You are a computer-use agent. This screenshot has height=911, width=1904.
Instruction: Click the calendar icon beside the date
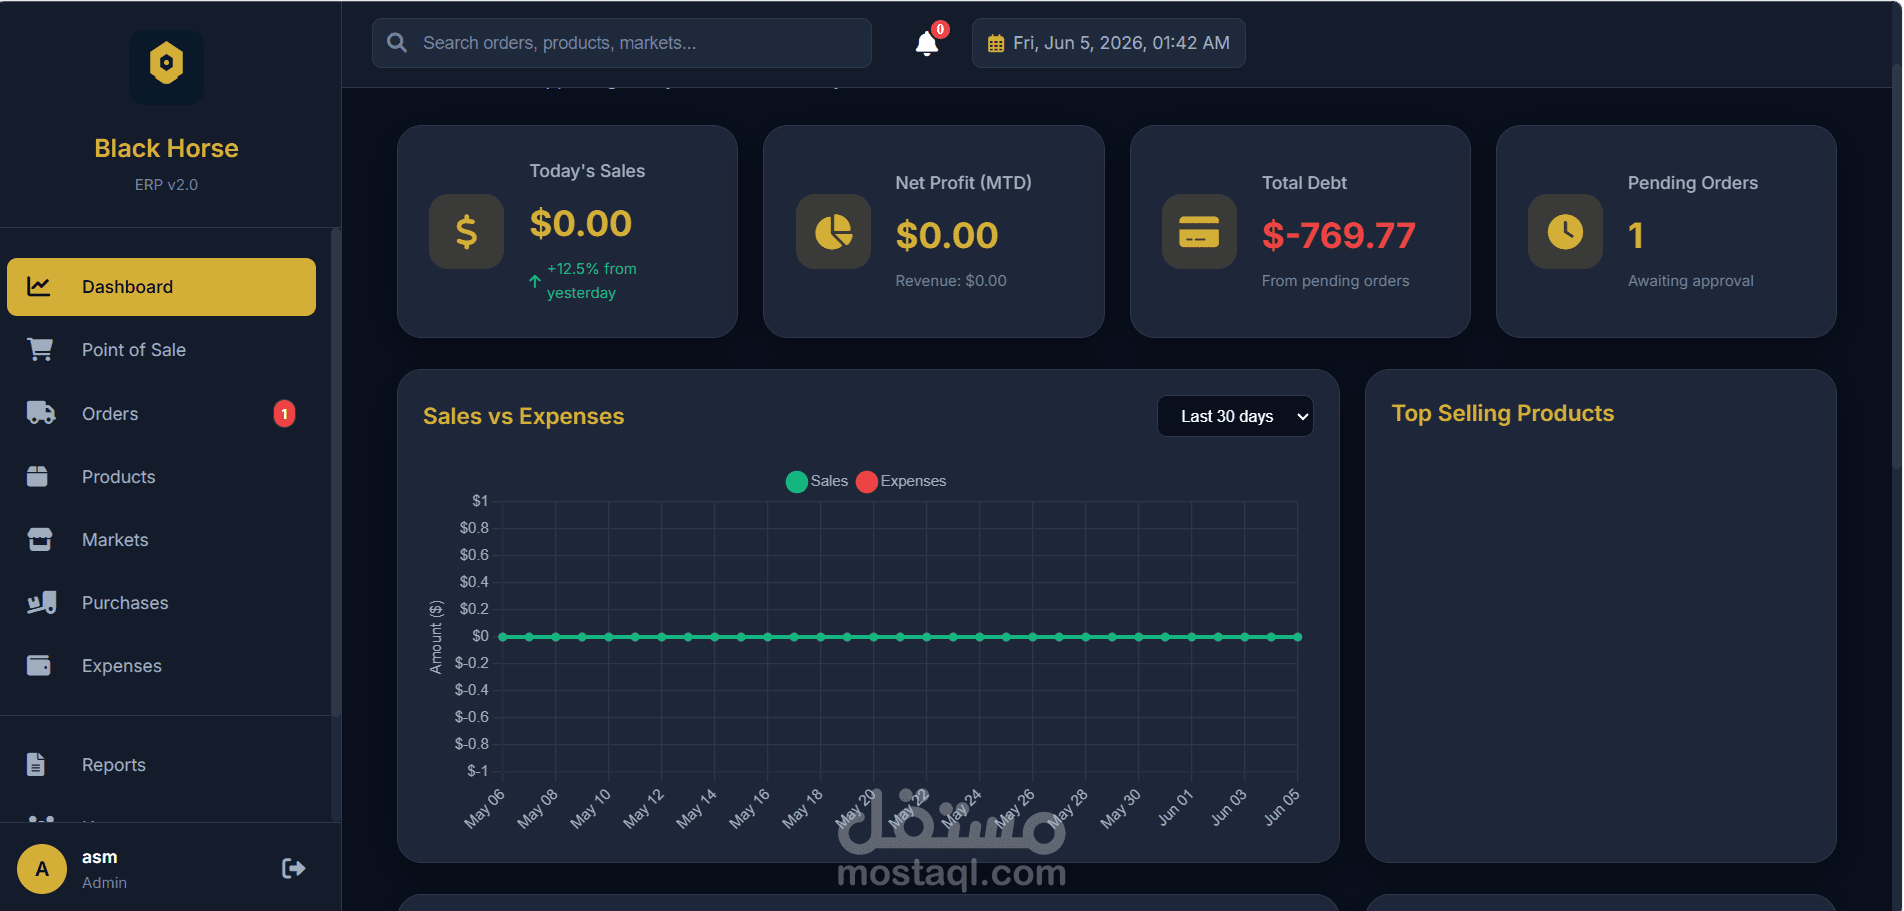995,44
